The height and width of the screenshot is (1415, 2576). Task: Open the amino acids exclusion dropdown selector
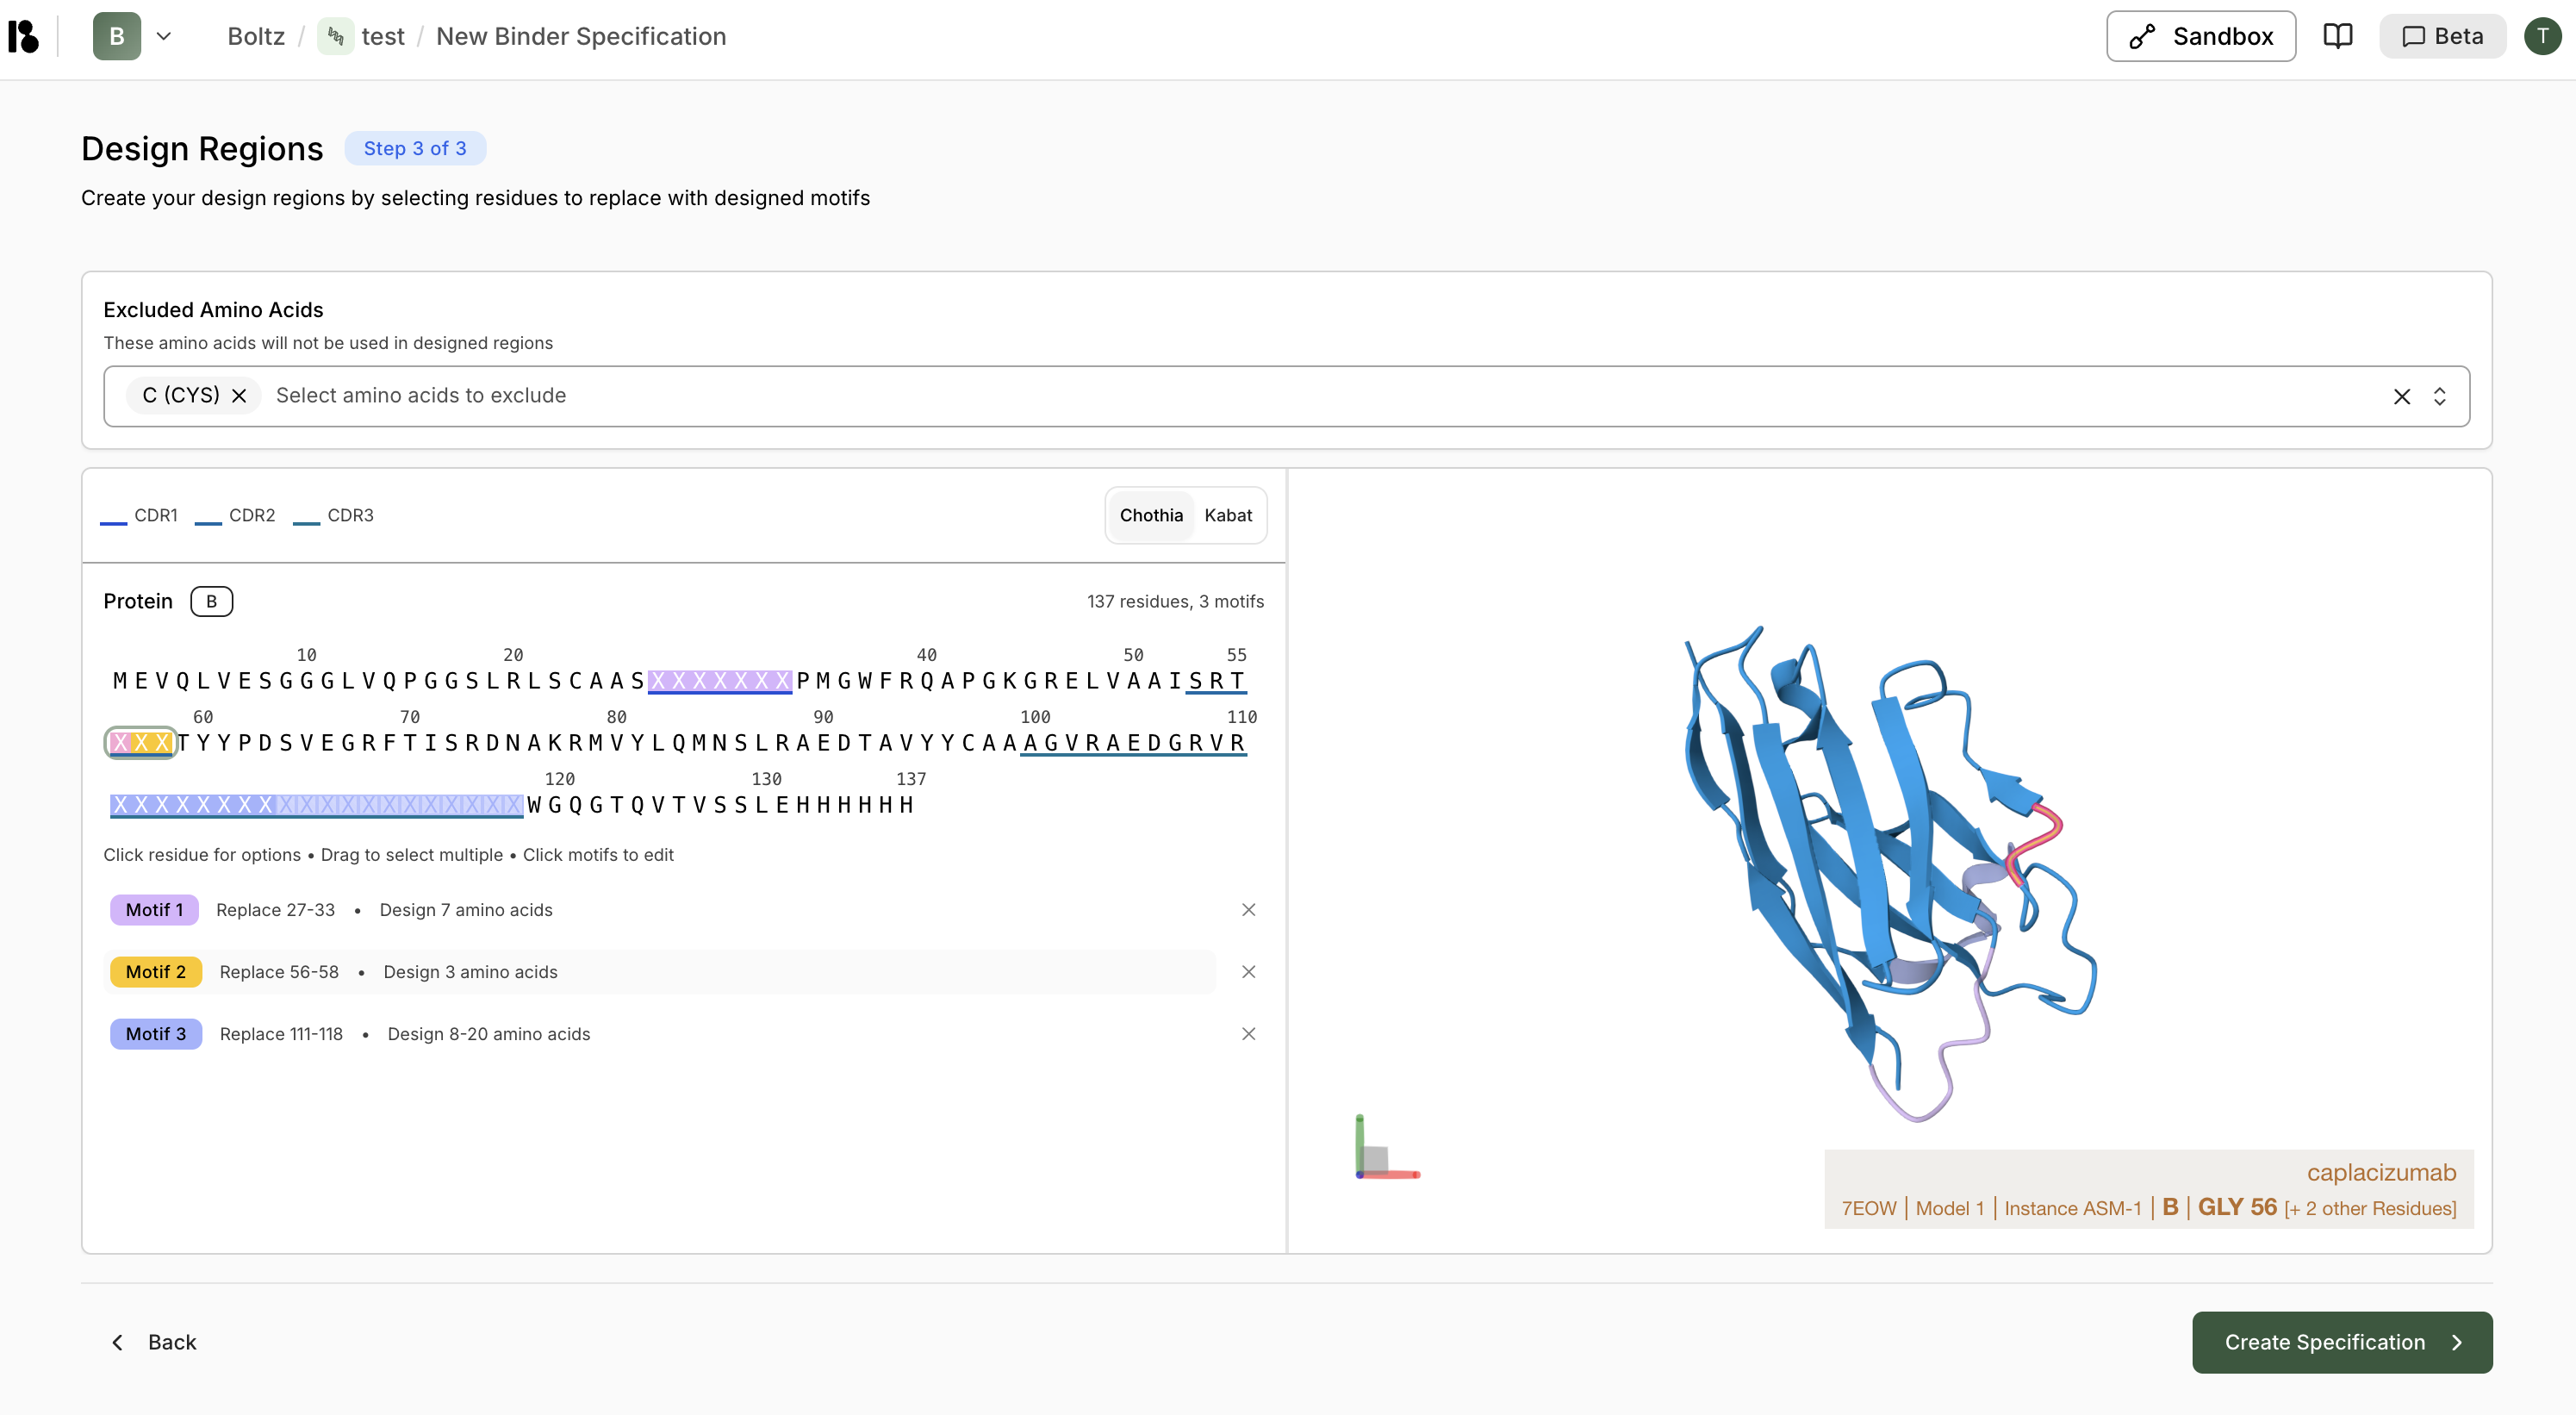pyautogui.click(x=2440, y=396)
